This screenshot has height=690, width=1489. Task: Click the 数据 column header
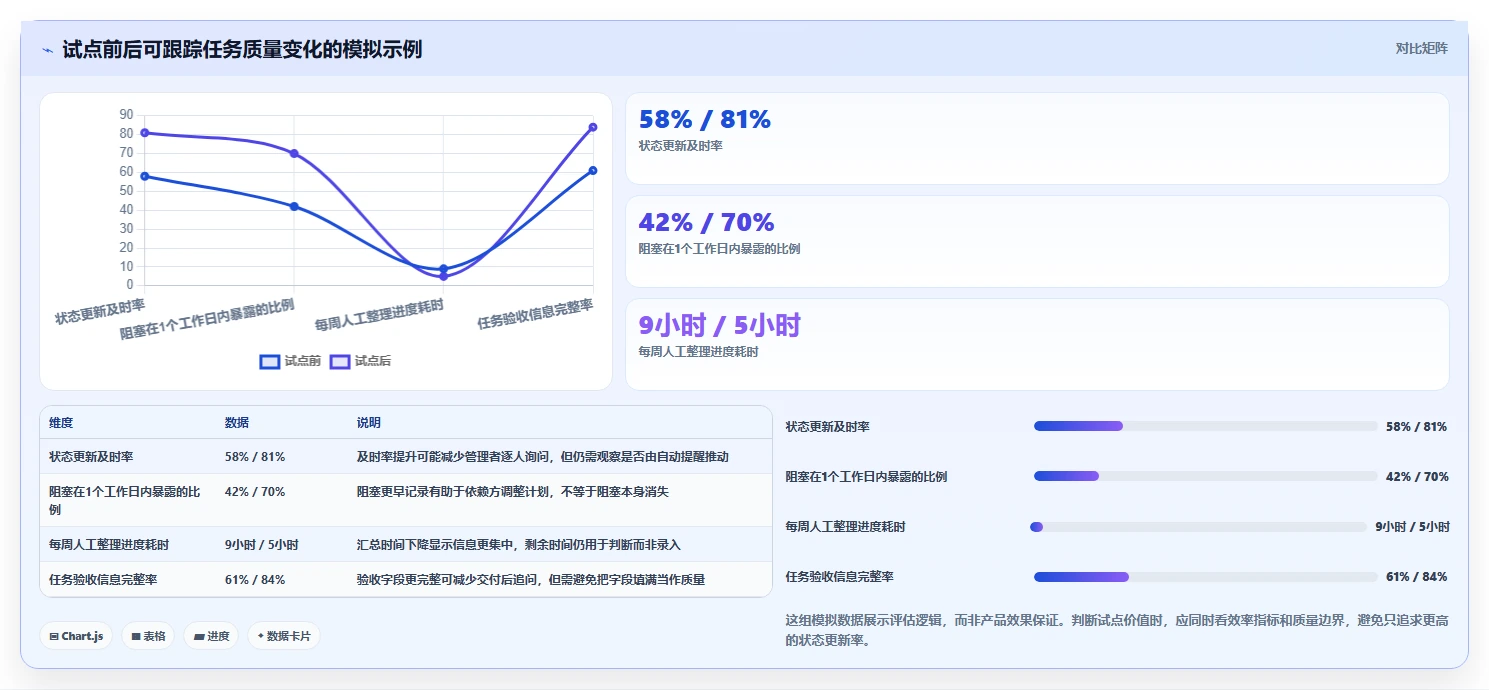coord(237,423)
